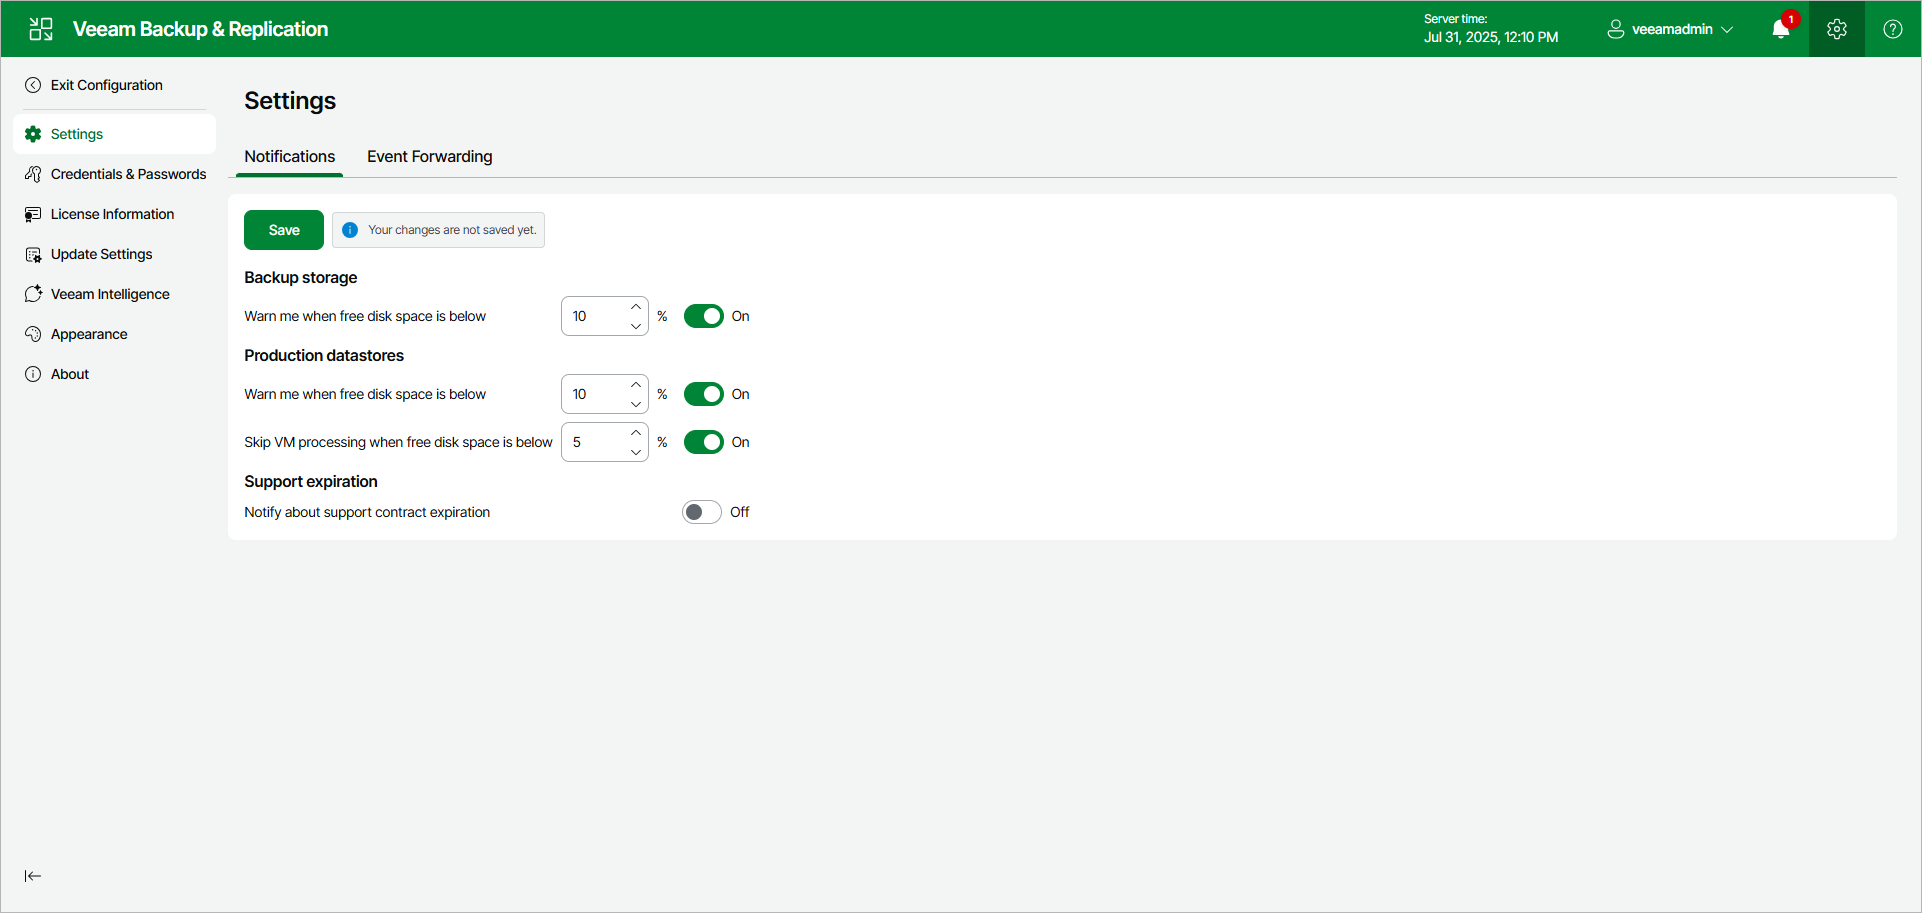Click the Veeam Backup & Replication title
The image size is (1922, 913).
(200, 29)
